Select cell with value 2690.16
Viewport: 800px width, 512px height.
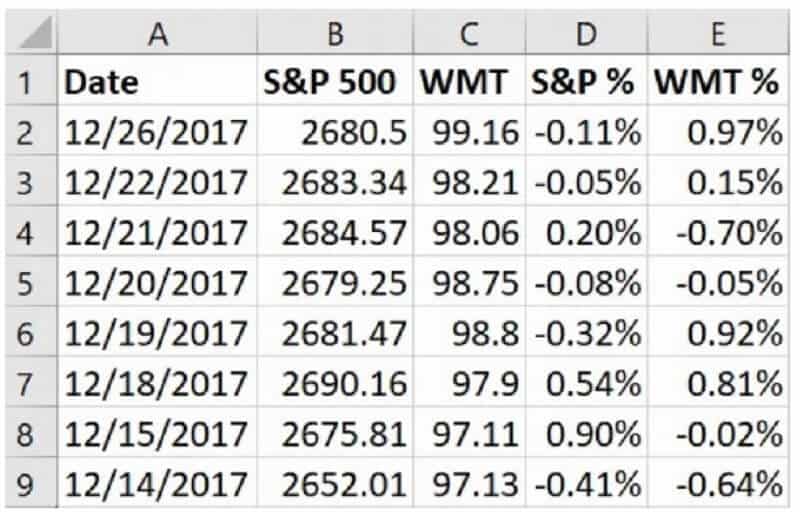click(335, 382)
